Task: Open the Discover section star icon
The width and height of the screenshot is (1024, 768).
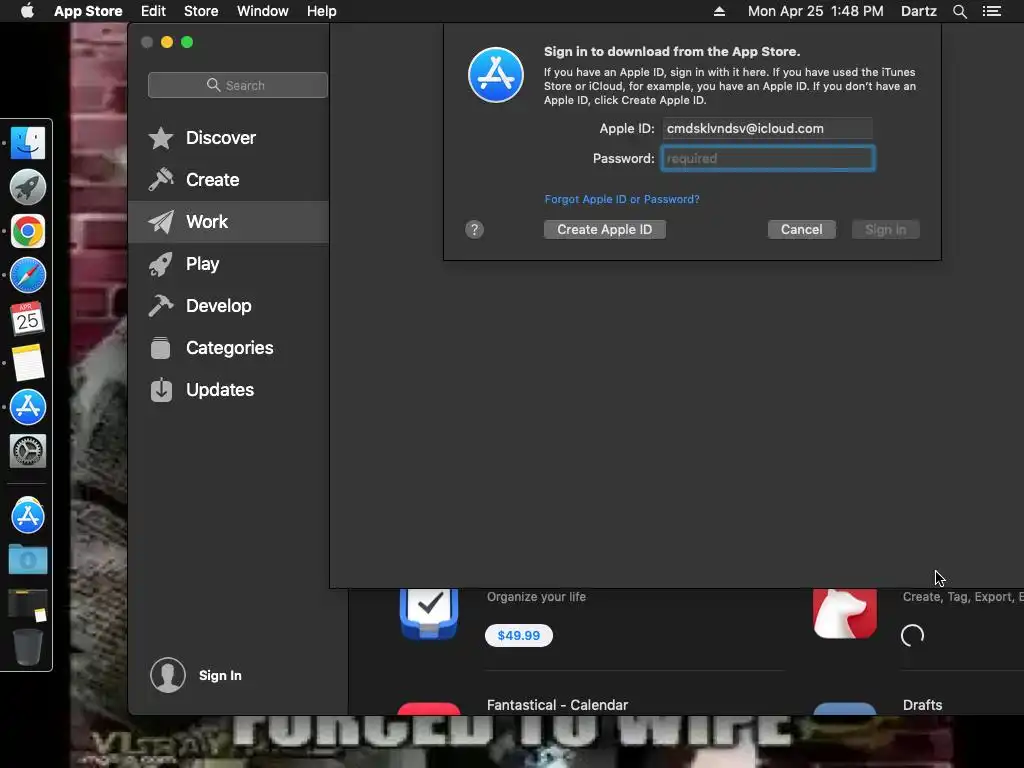Action: [x=161, y=138]
